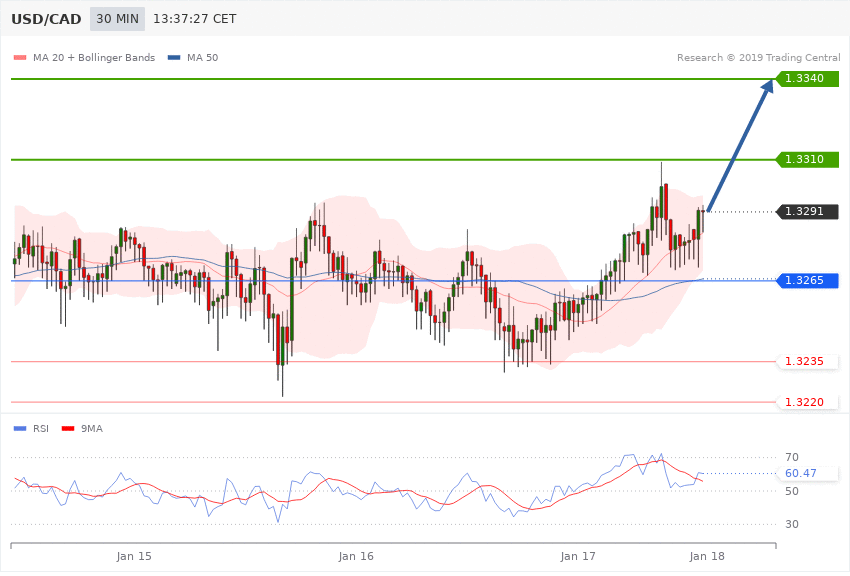Click the MA 50 blue legend swatch
Viewport: 850px width, 576px height.
tap(174, 57)
